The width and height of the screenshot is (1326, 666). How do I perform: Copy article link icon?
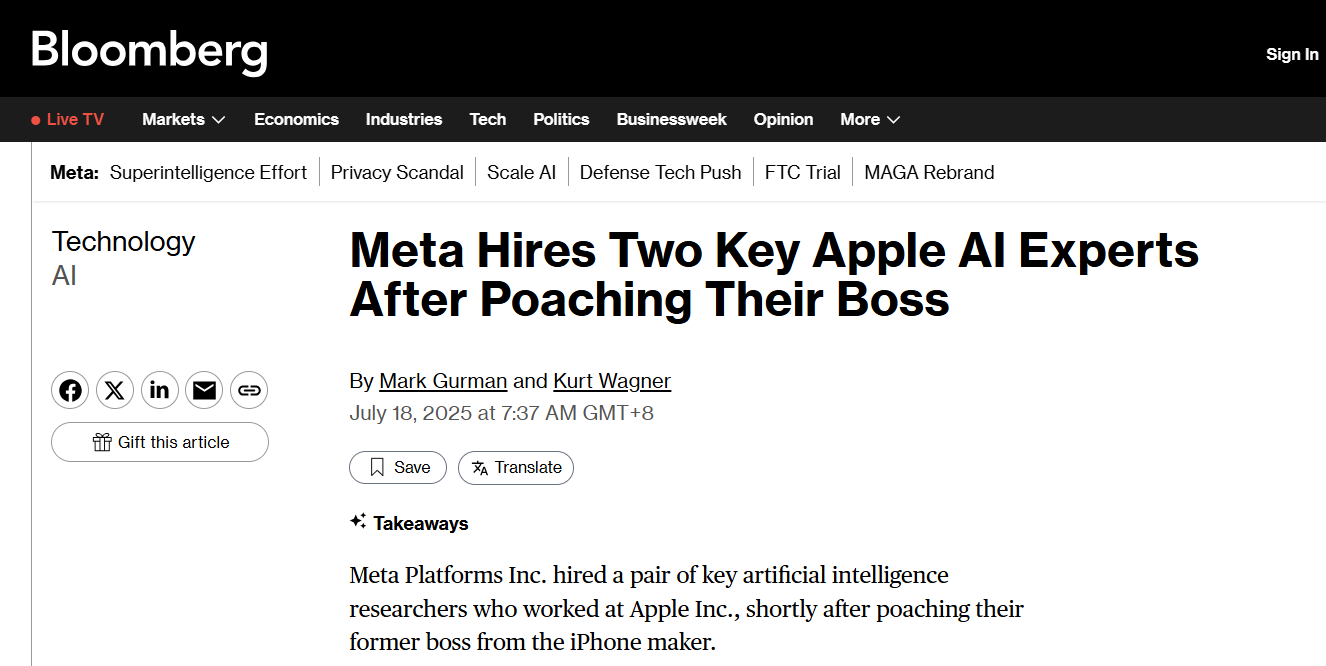249,390
